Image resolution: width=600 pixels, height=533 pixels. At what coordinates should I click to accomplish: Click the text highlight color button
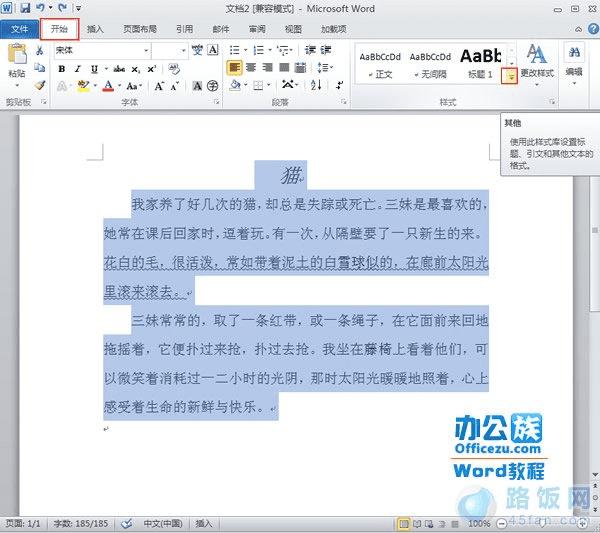click(x=83, y=86)
